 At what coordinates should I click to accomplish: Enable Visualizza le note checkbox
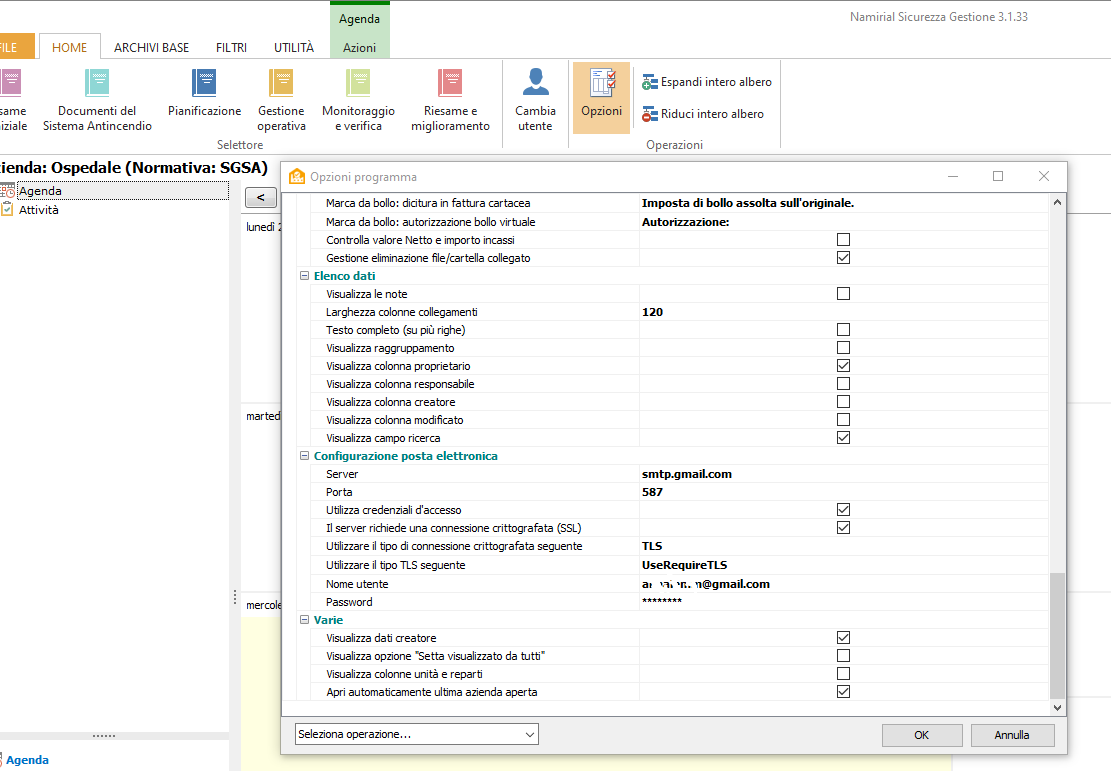(x=843, y=294)
